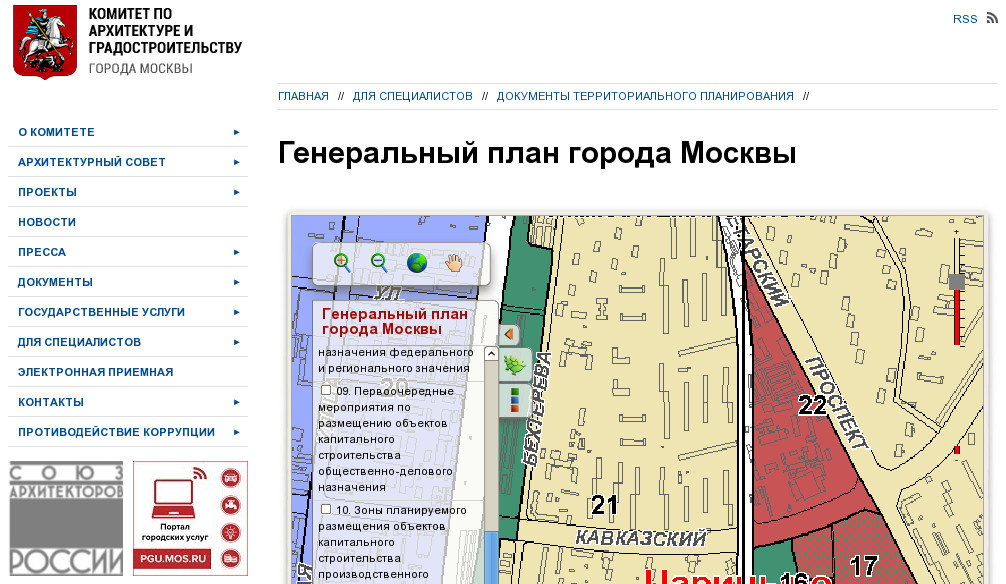The height and width of the screenshot is (584, 1006).
Task: Toggle the layer 10 production zones checkbox
Action: [x=327, y=509]
